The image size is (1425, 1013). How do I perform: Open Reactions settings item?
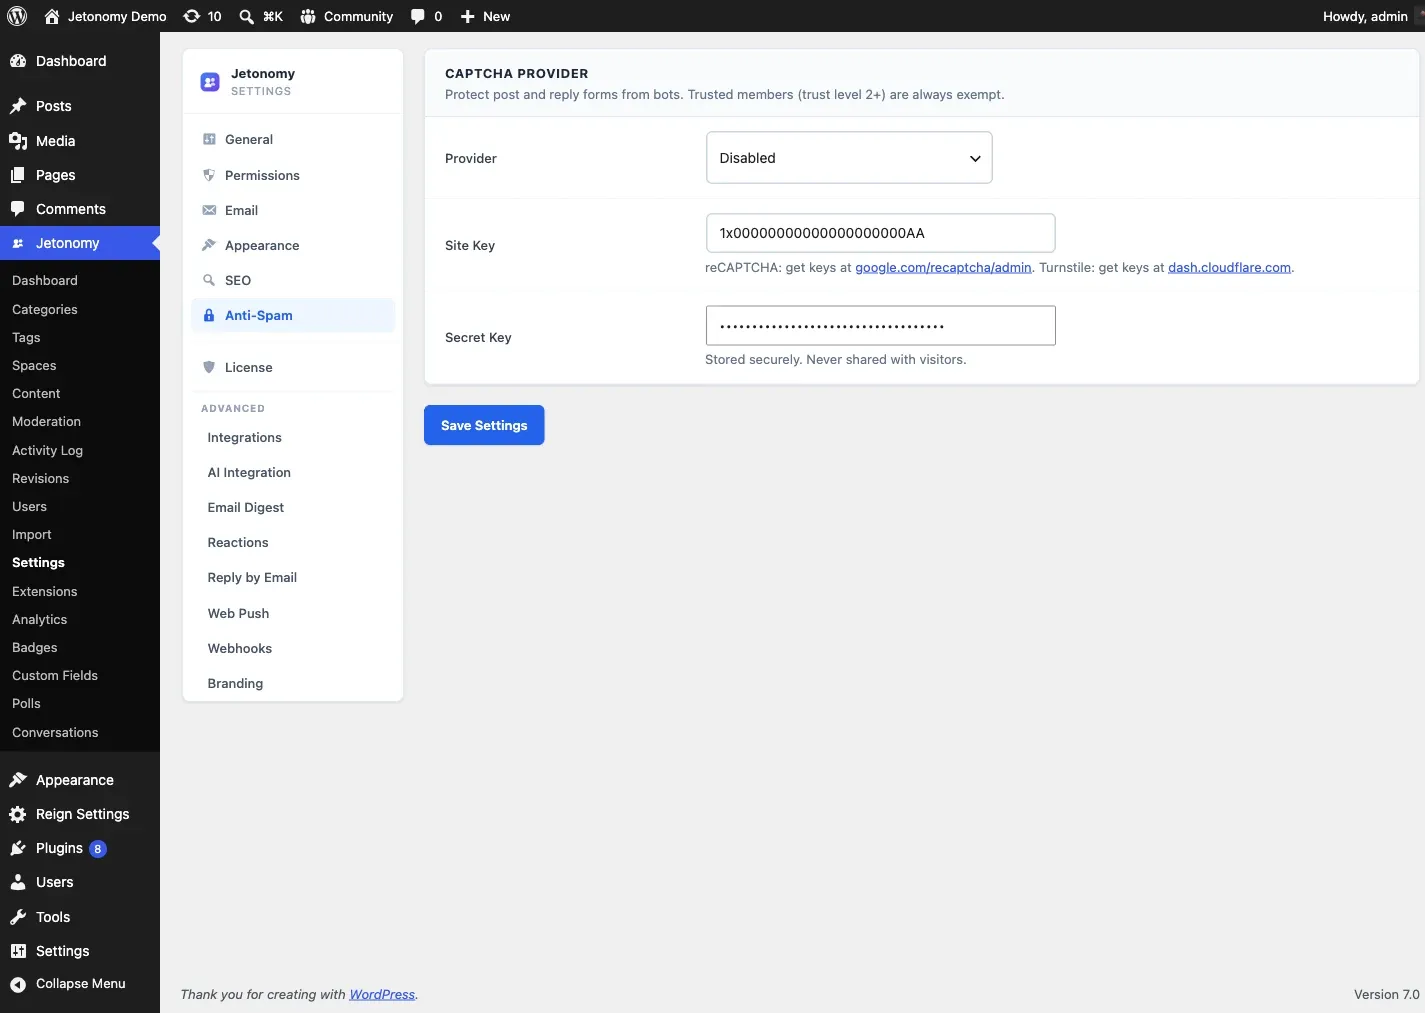pos(238,542)
